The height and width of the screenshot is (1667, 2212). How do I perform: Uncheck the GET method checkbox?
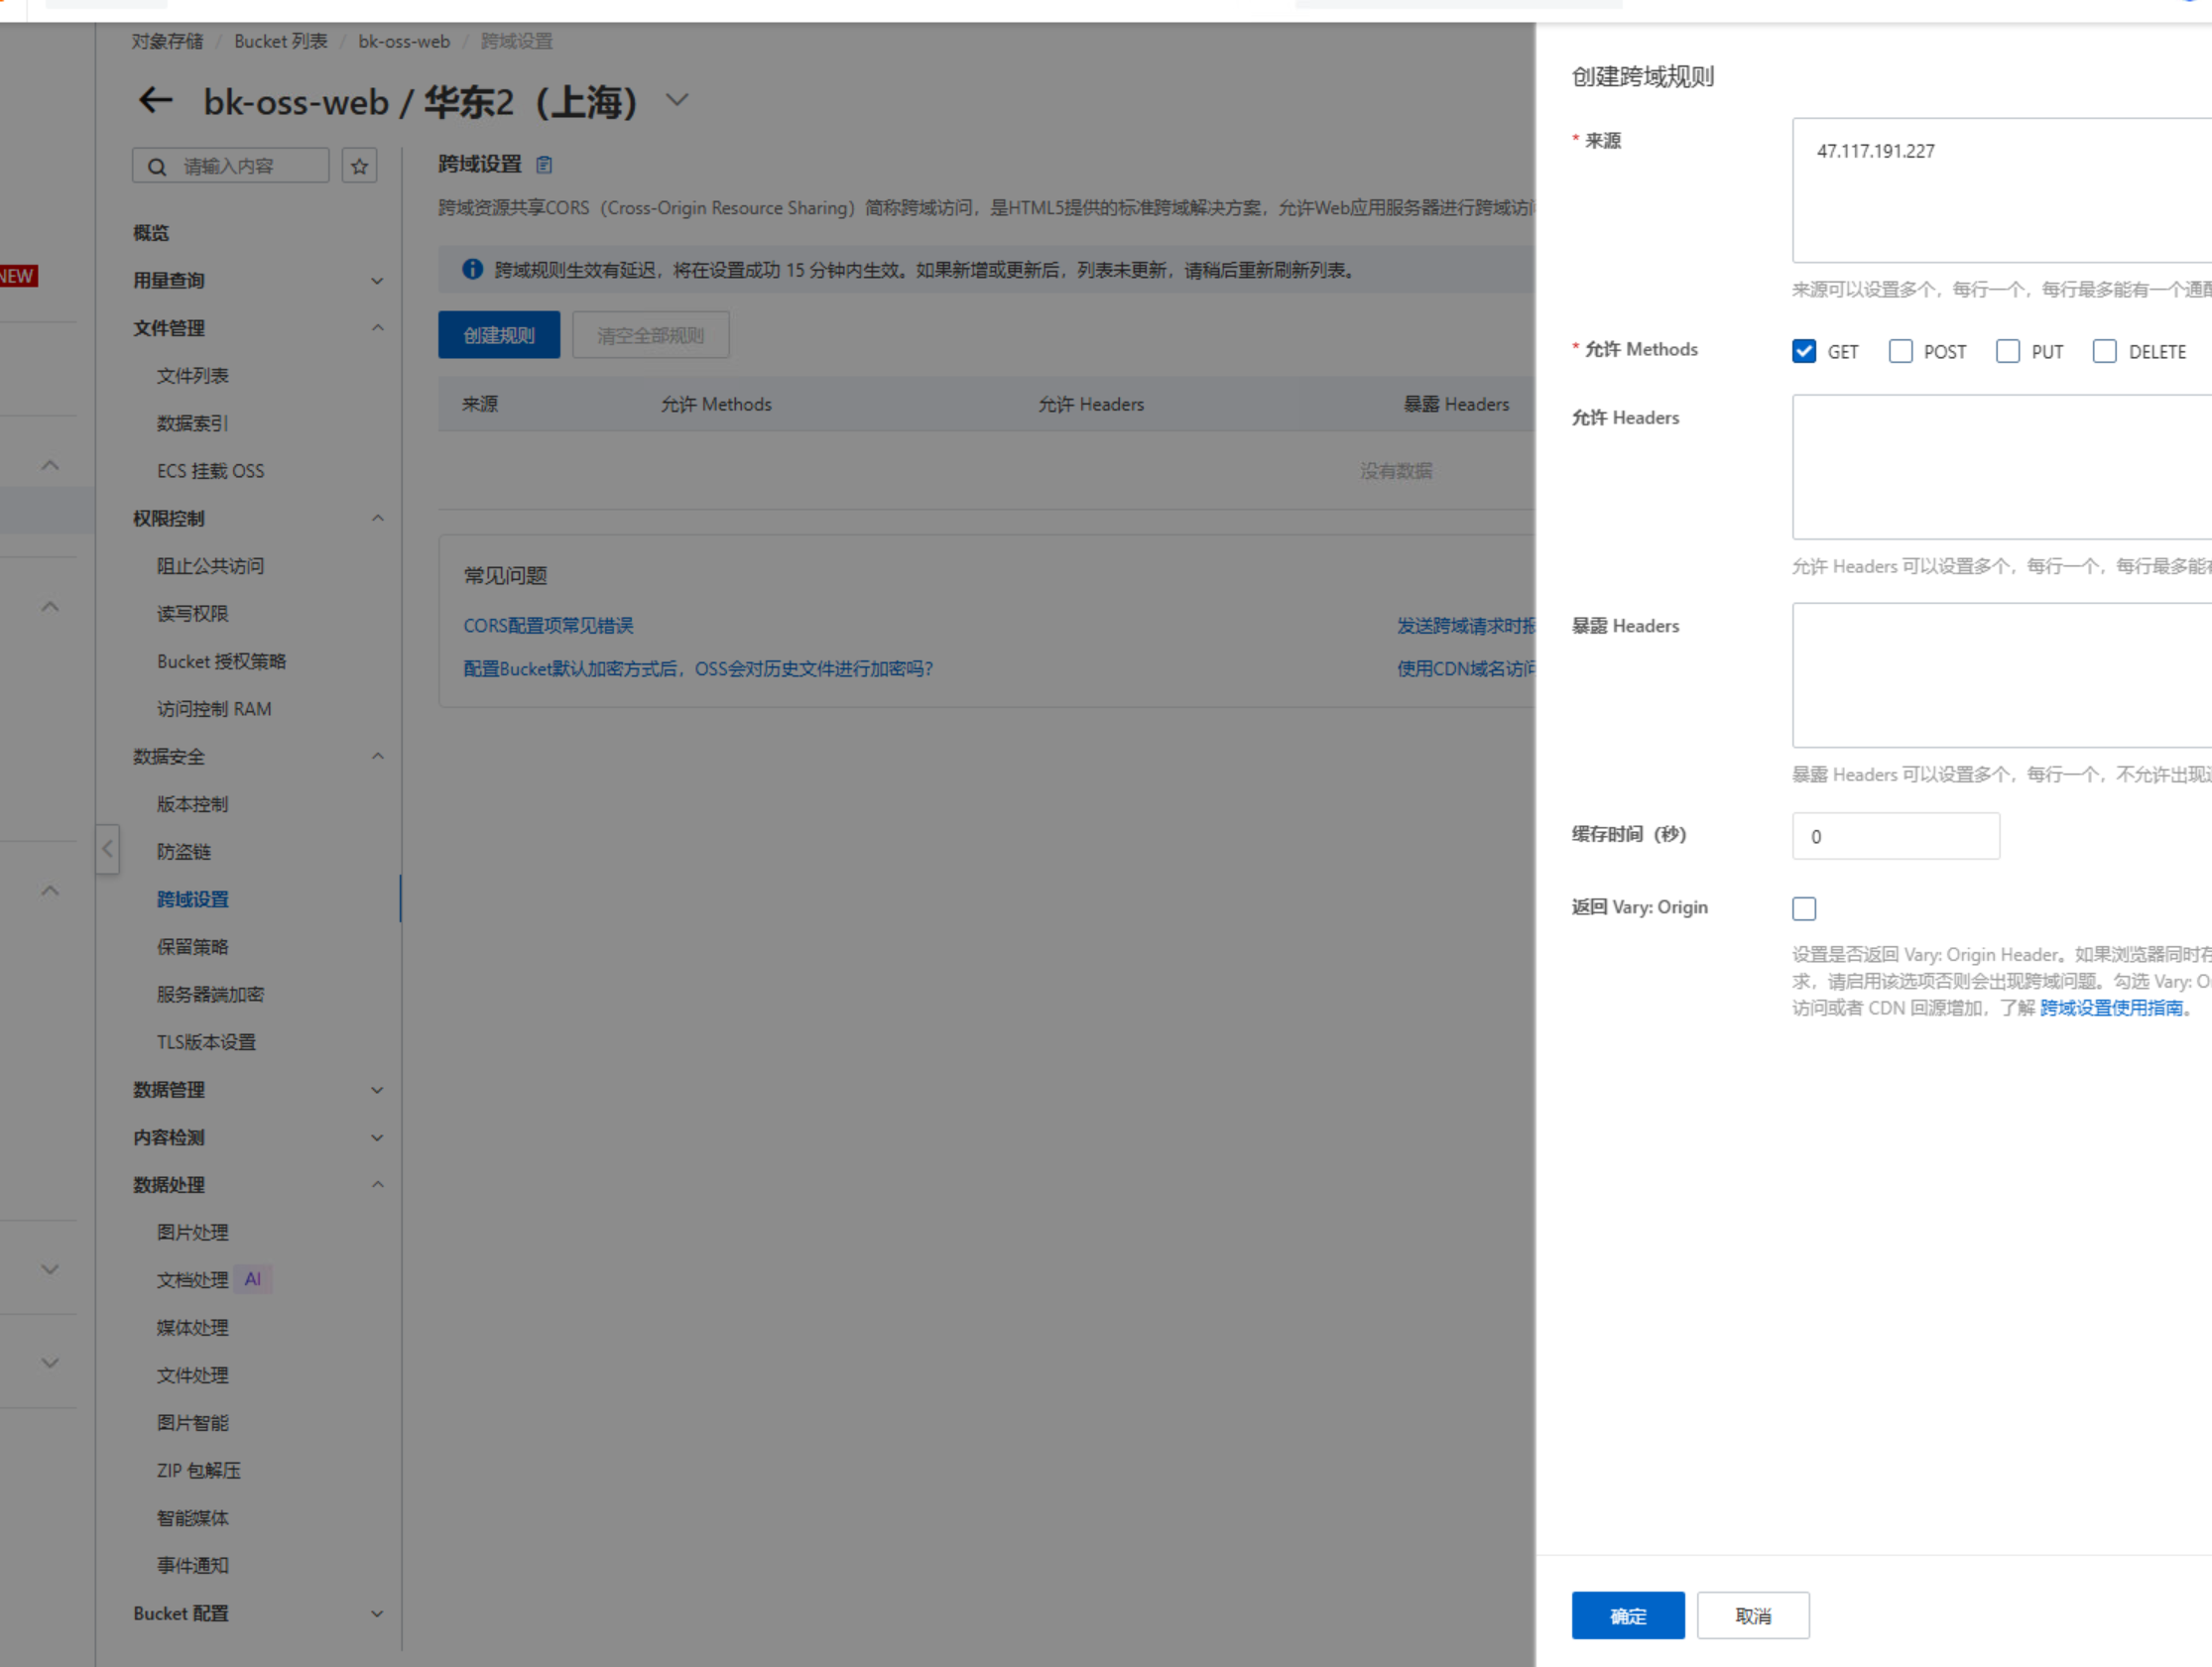click(1803, 352)
